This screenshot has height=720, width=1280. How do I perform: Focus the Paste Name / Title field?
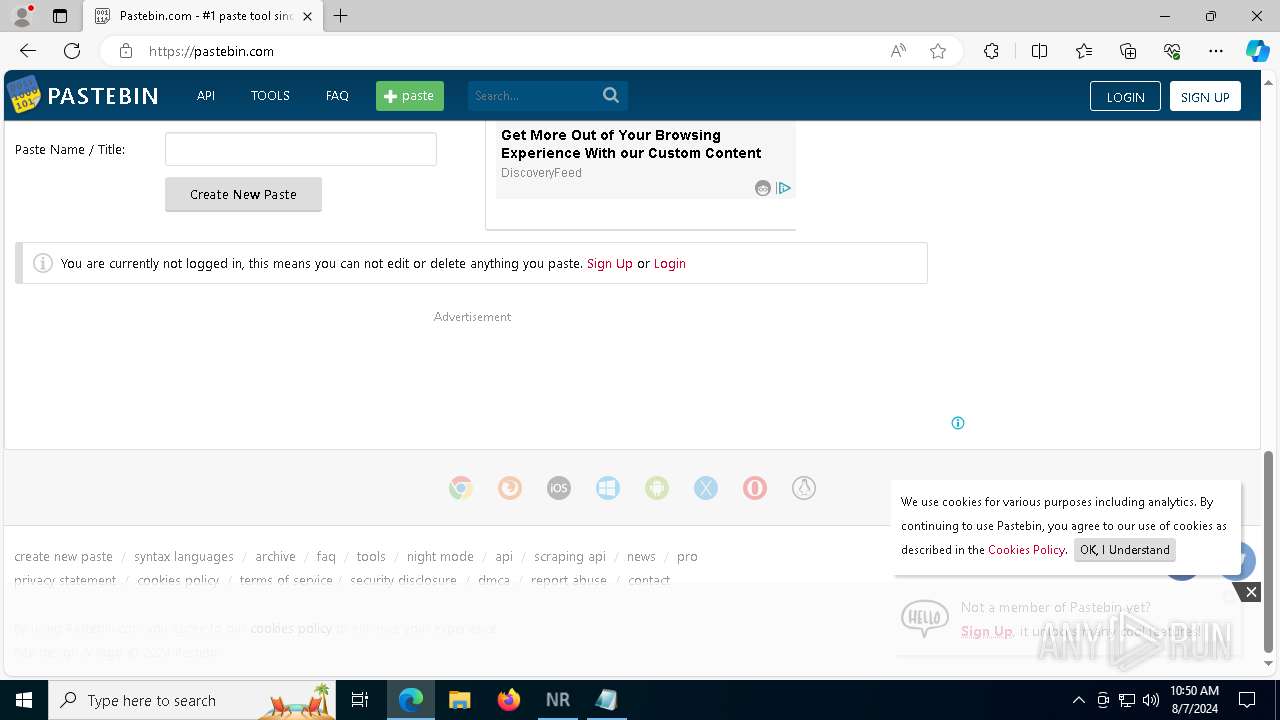click(x=301, y=149)
